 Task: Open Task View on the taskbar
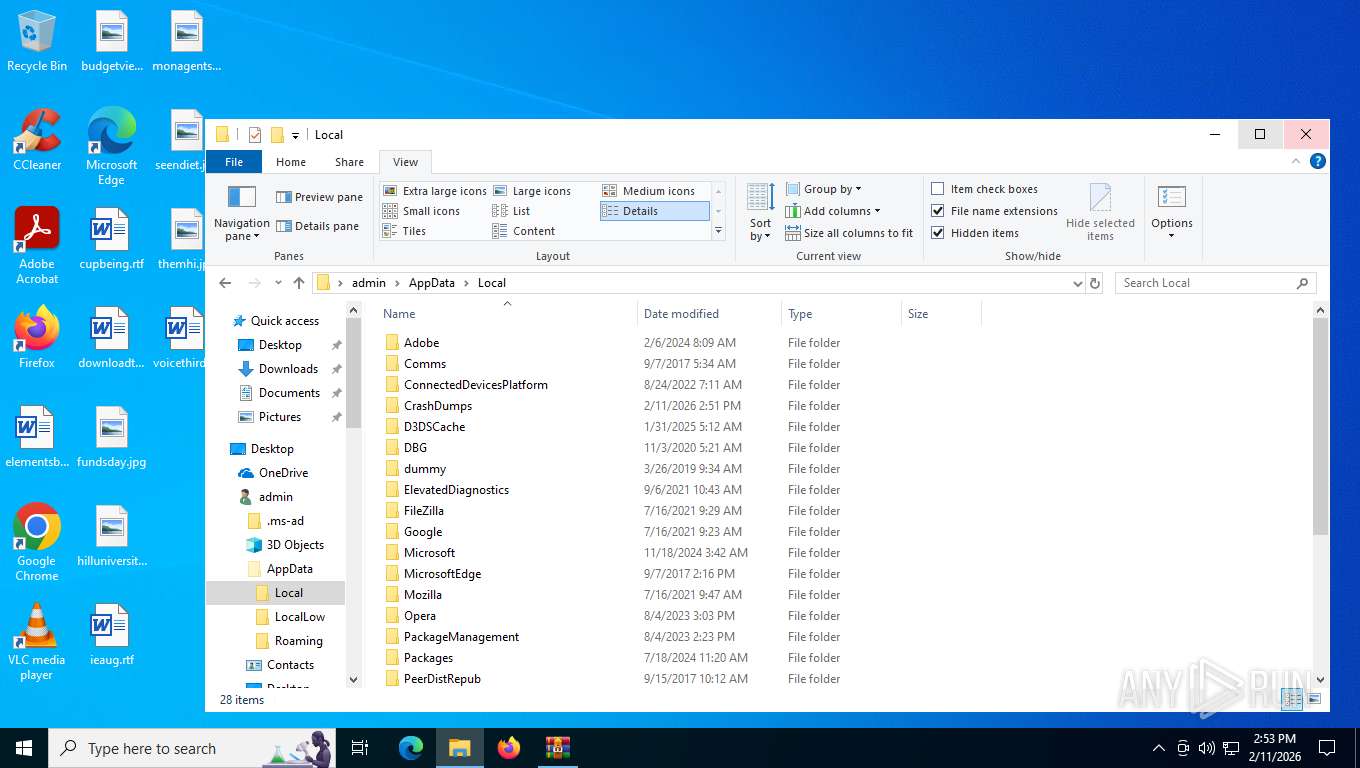(x=360, y=748)
